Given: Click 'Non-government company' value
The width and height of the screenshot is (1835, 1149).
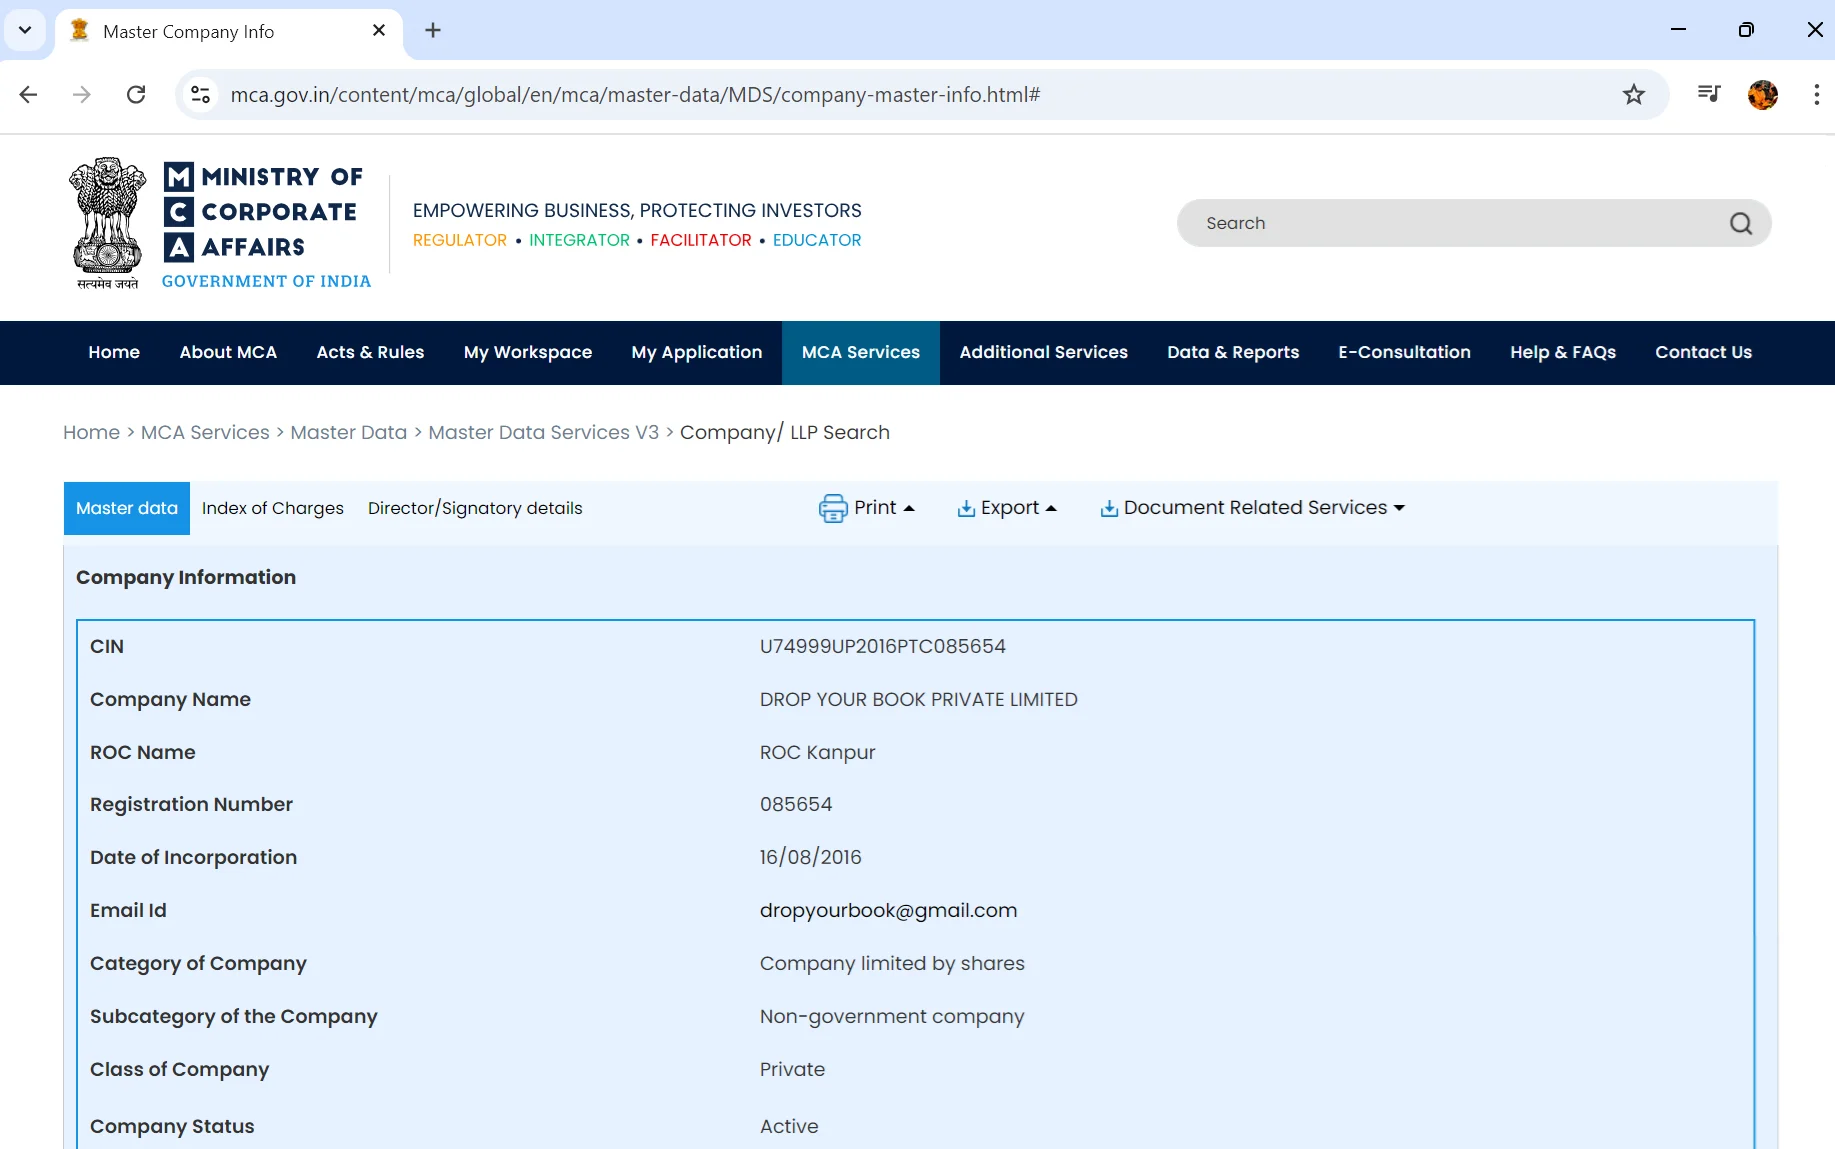Looking at the screenshot, I should point(892,1017).
